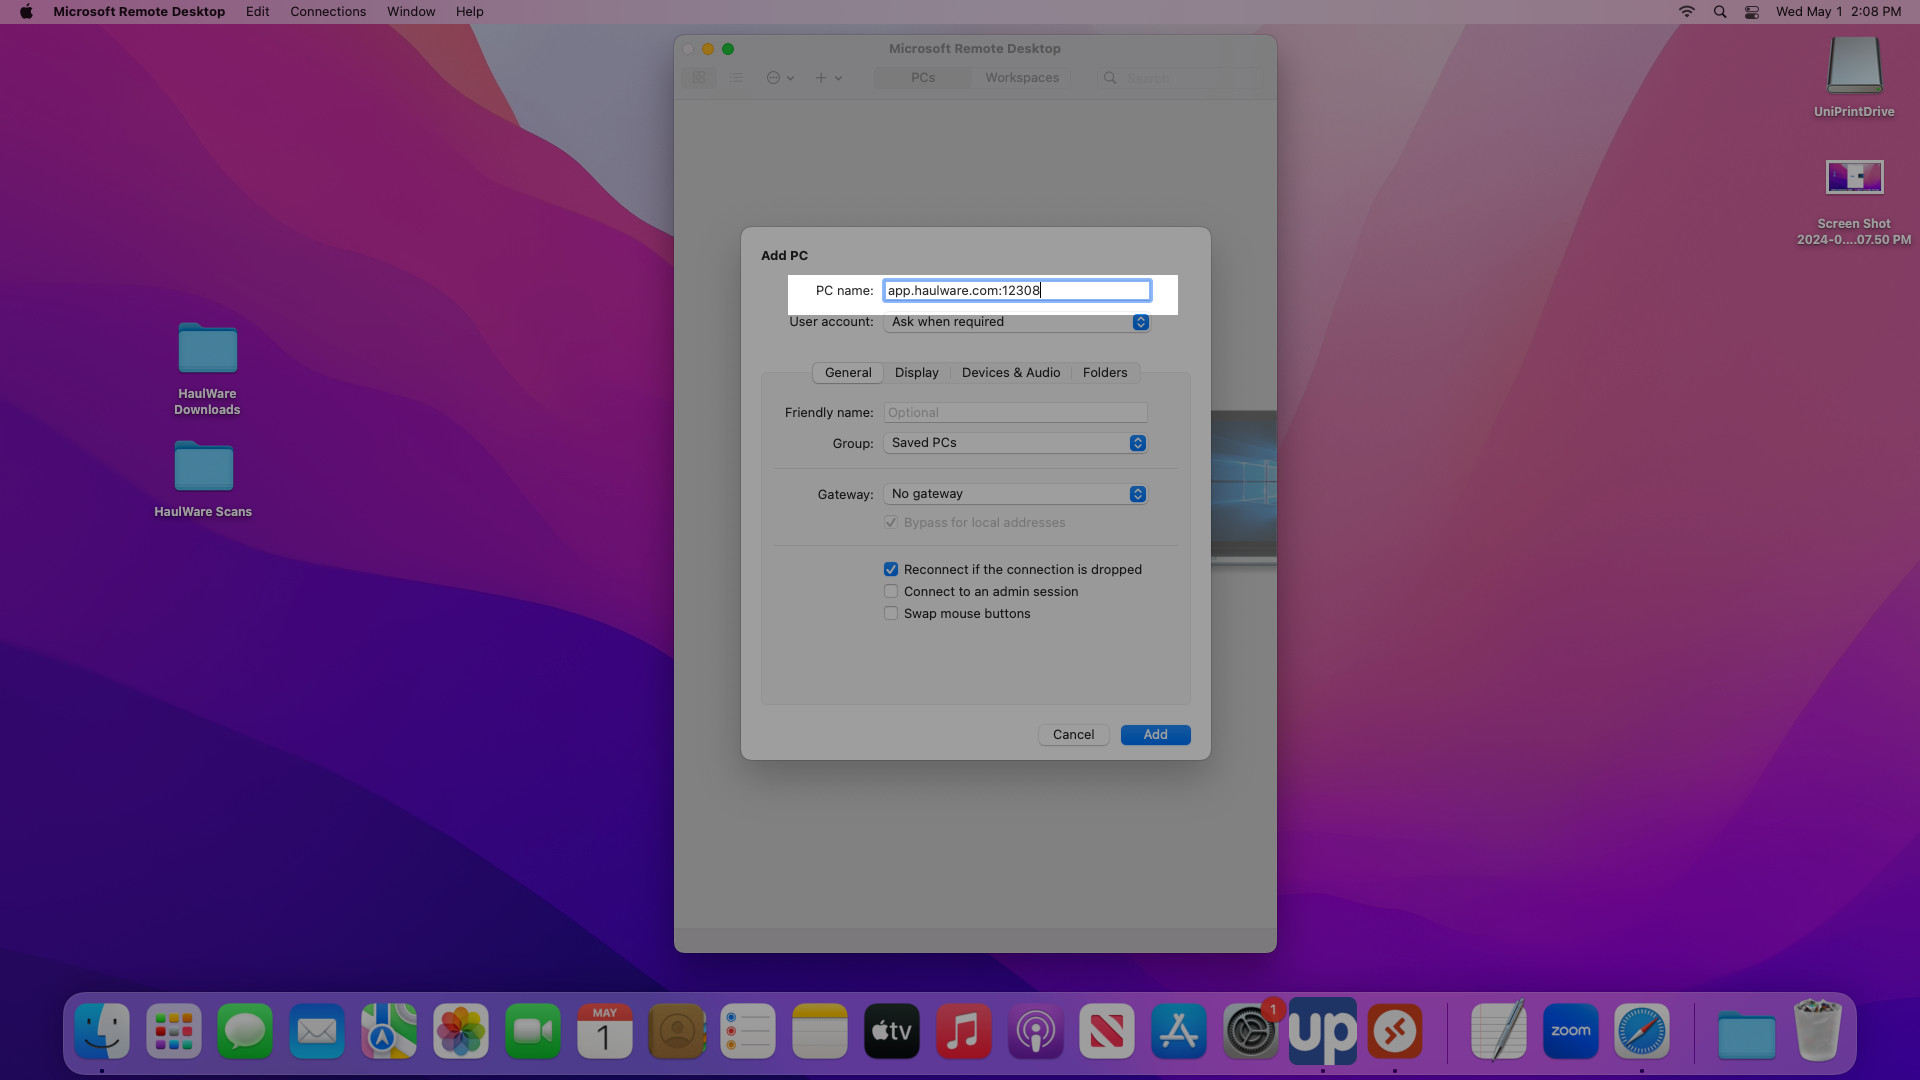Open the UniPrint up app in Dock

(x=1322, y=1031)
